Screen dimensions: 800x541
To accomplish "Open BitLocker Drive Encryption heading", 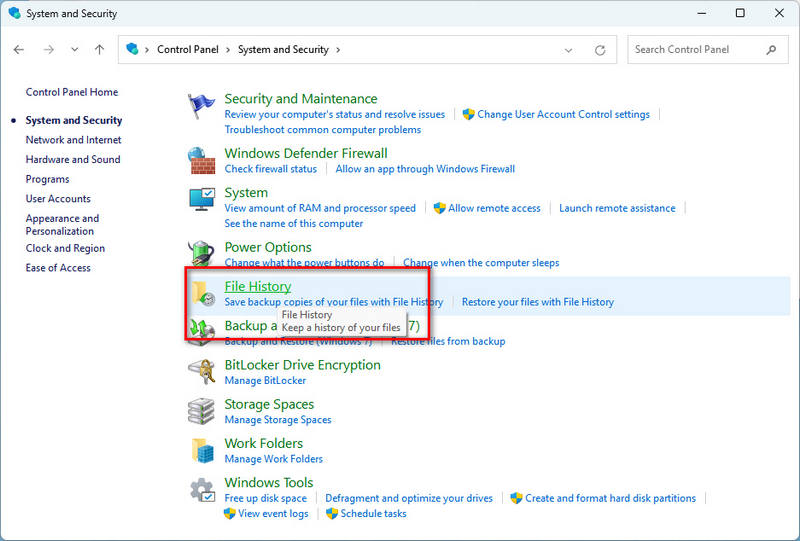I will [303, 365].
